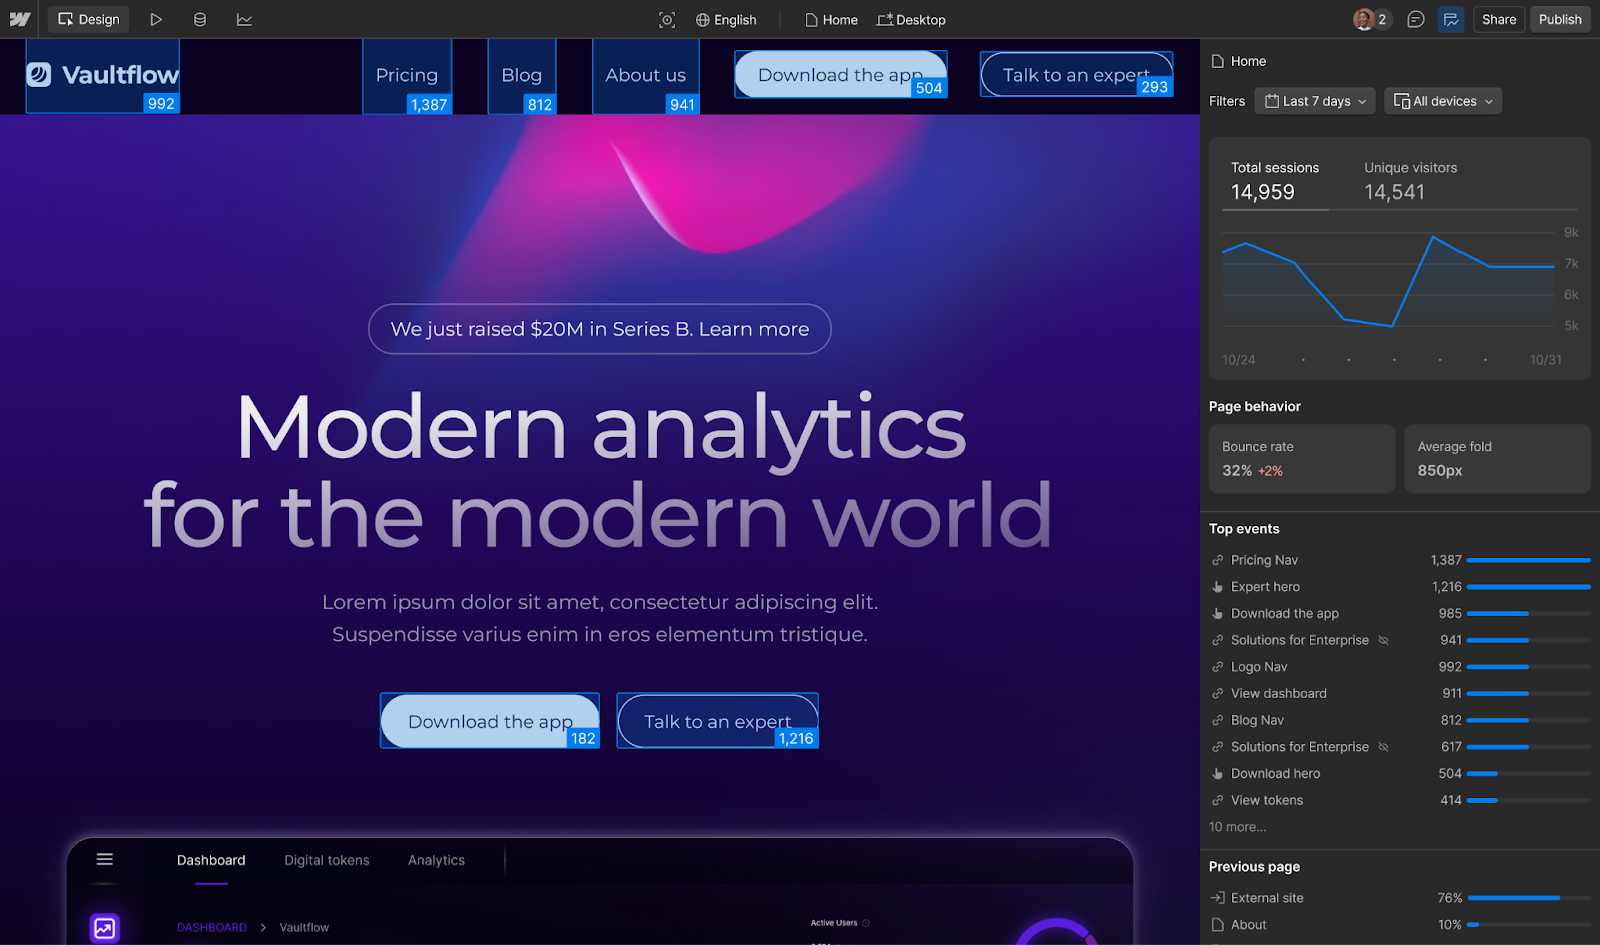Click the link icon beside View tokens
Viewport: 1600px width, 945px height.
[1217, 800]
